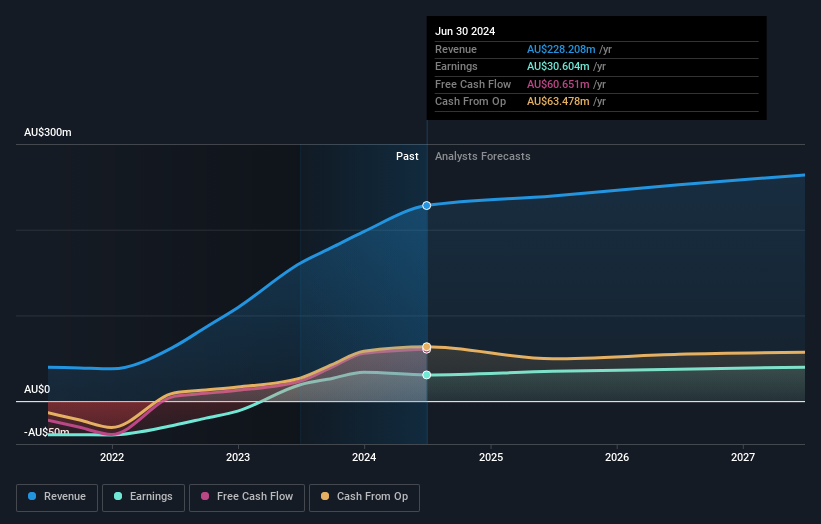The height and width of the screenshot is (524, 821).
Task: Click the -AU$50m y-axis label
Action: 47,432
